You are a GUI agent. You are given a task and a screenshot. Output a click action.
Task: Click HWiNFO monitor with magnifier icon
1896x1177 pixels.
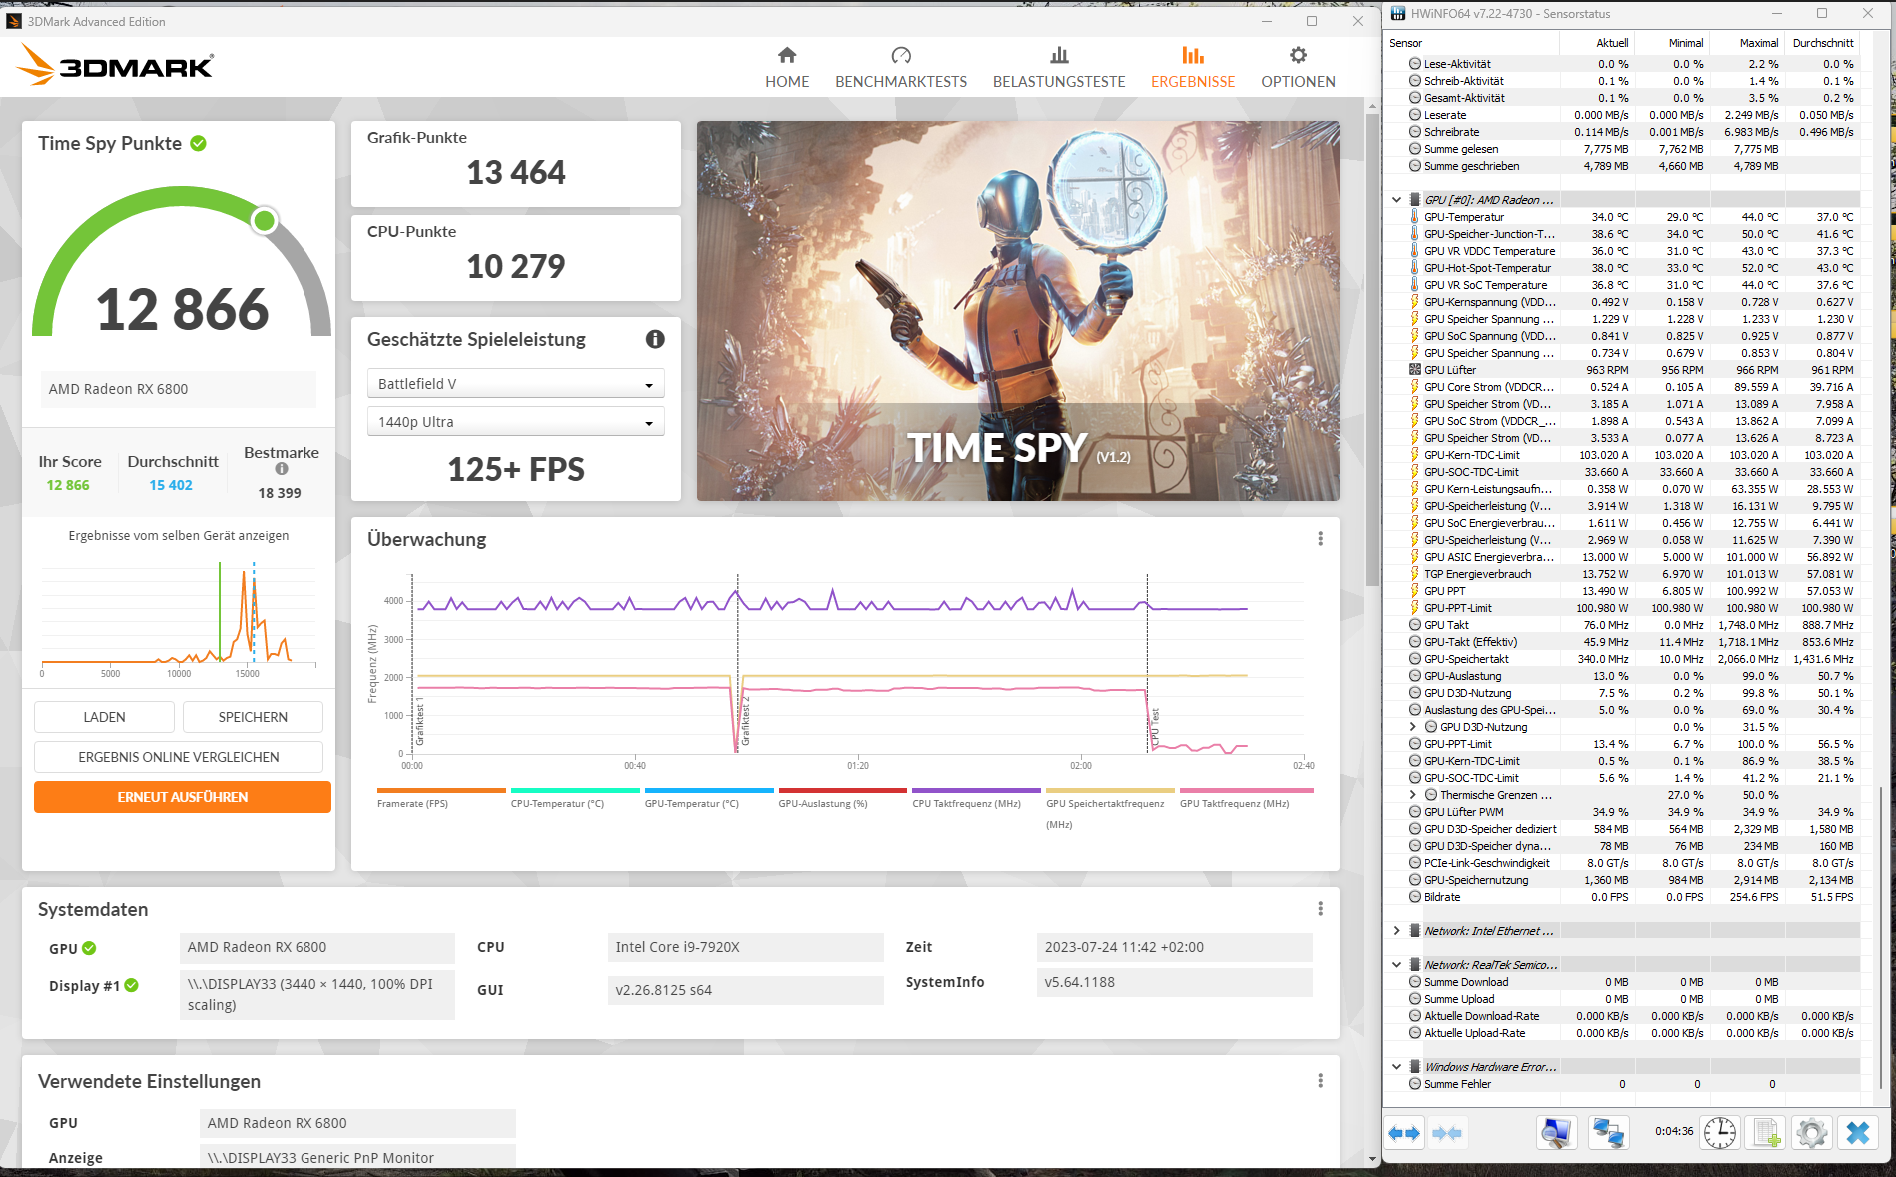(x=1556, y=1133)
